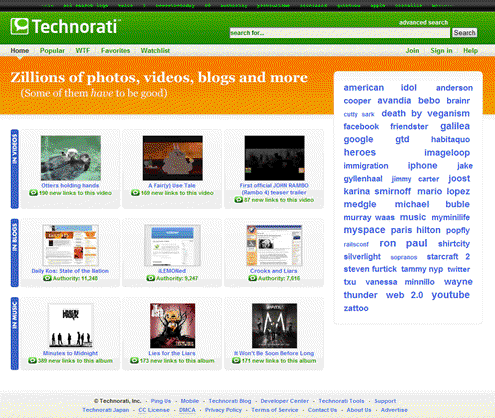This screenshot has width=495, height=418.
Task: Open the Mobile footer link
Action: pos(190,401)
